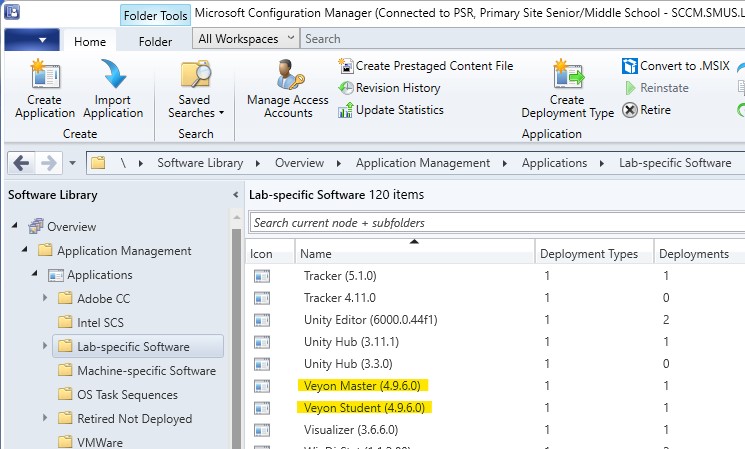Click the Folder Tools contextual tab
Viewport: 745px width, 449px height.
point(155,16)
